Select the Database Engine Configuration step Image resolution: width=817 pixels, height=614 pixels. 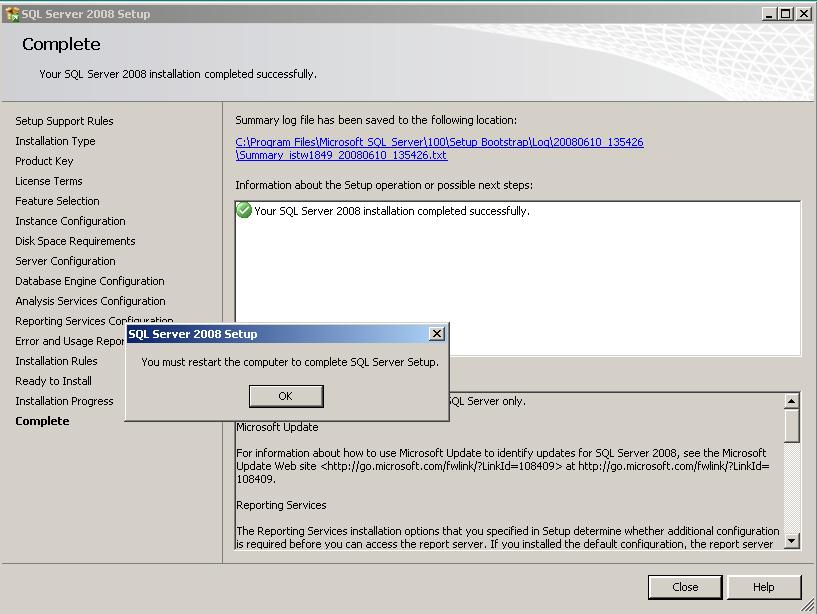point(90,281)
